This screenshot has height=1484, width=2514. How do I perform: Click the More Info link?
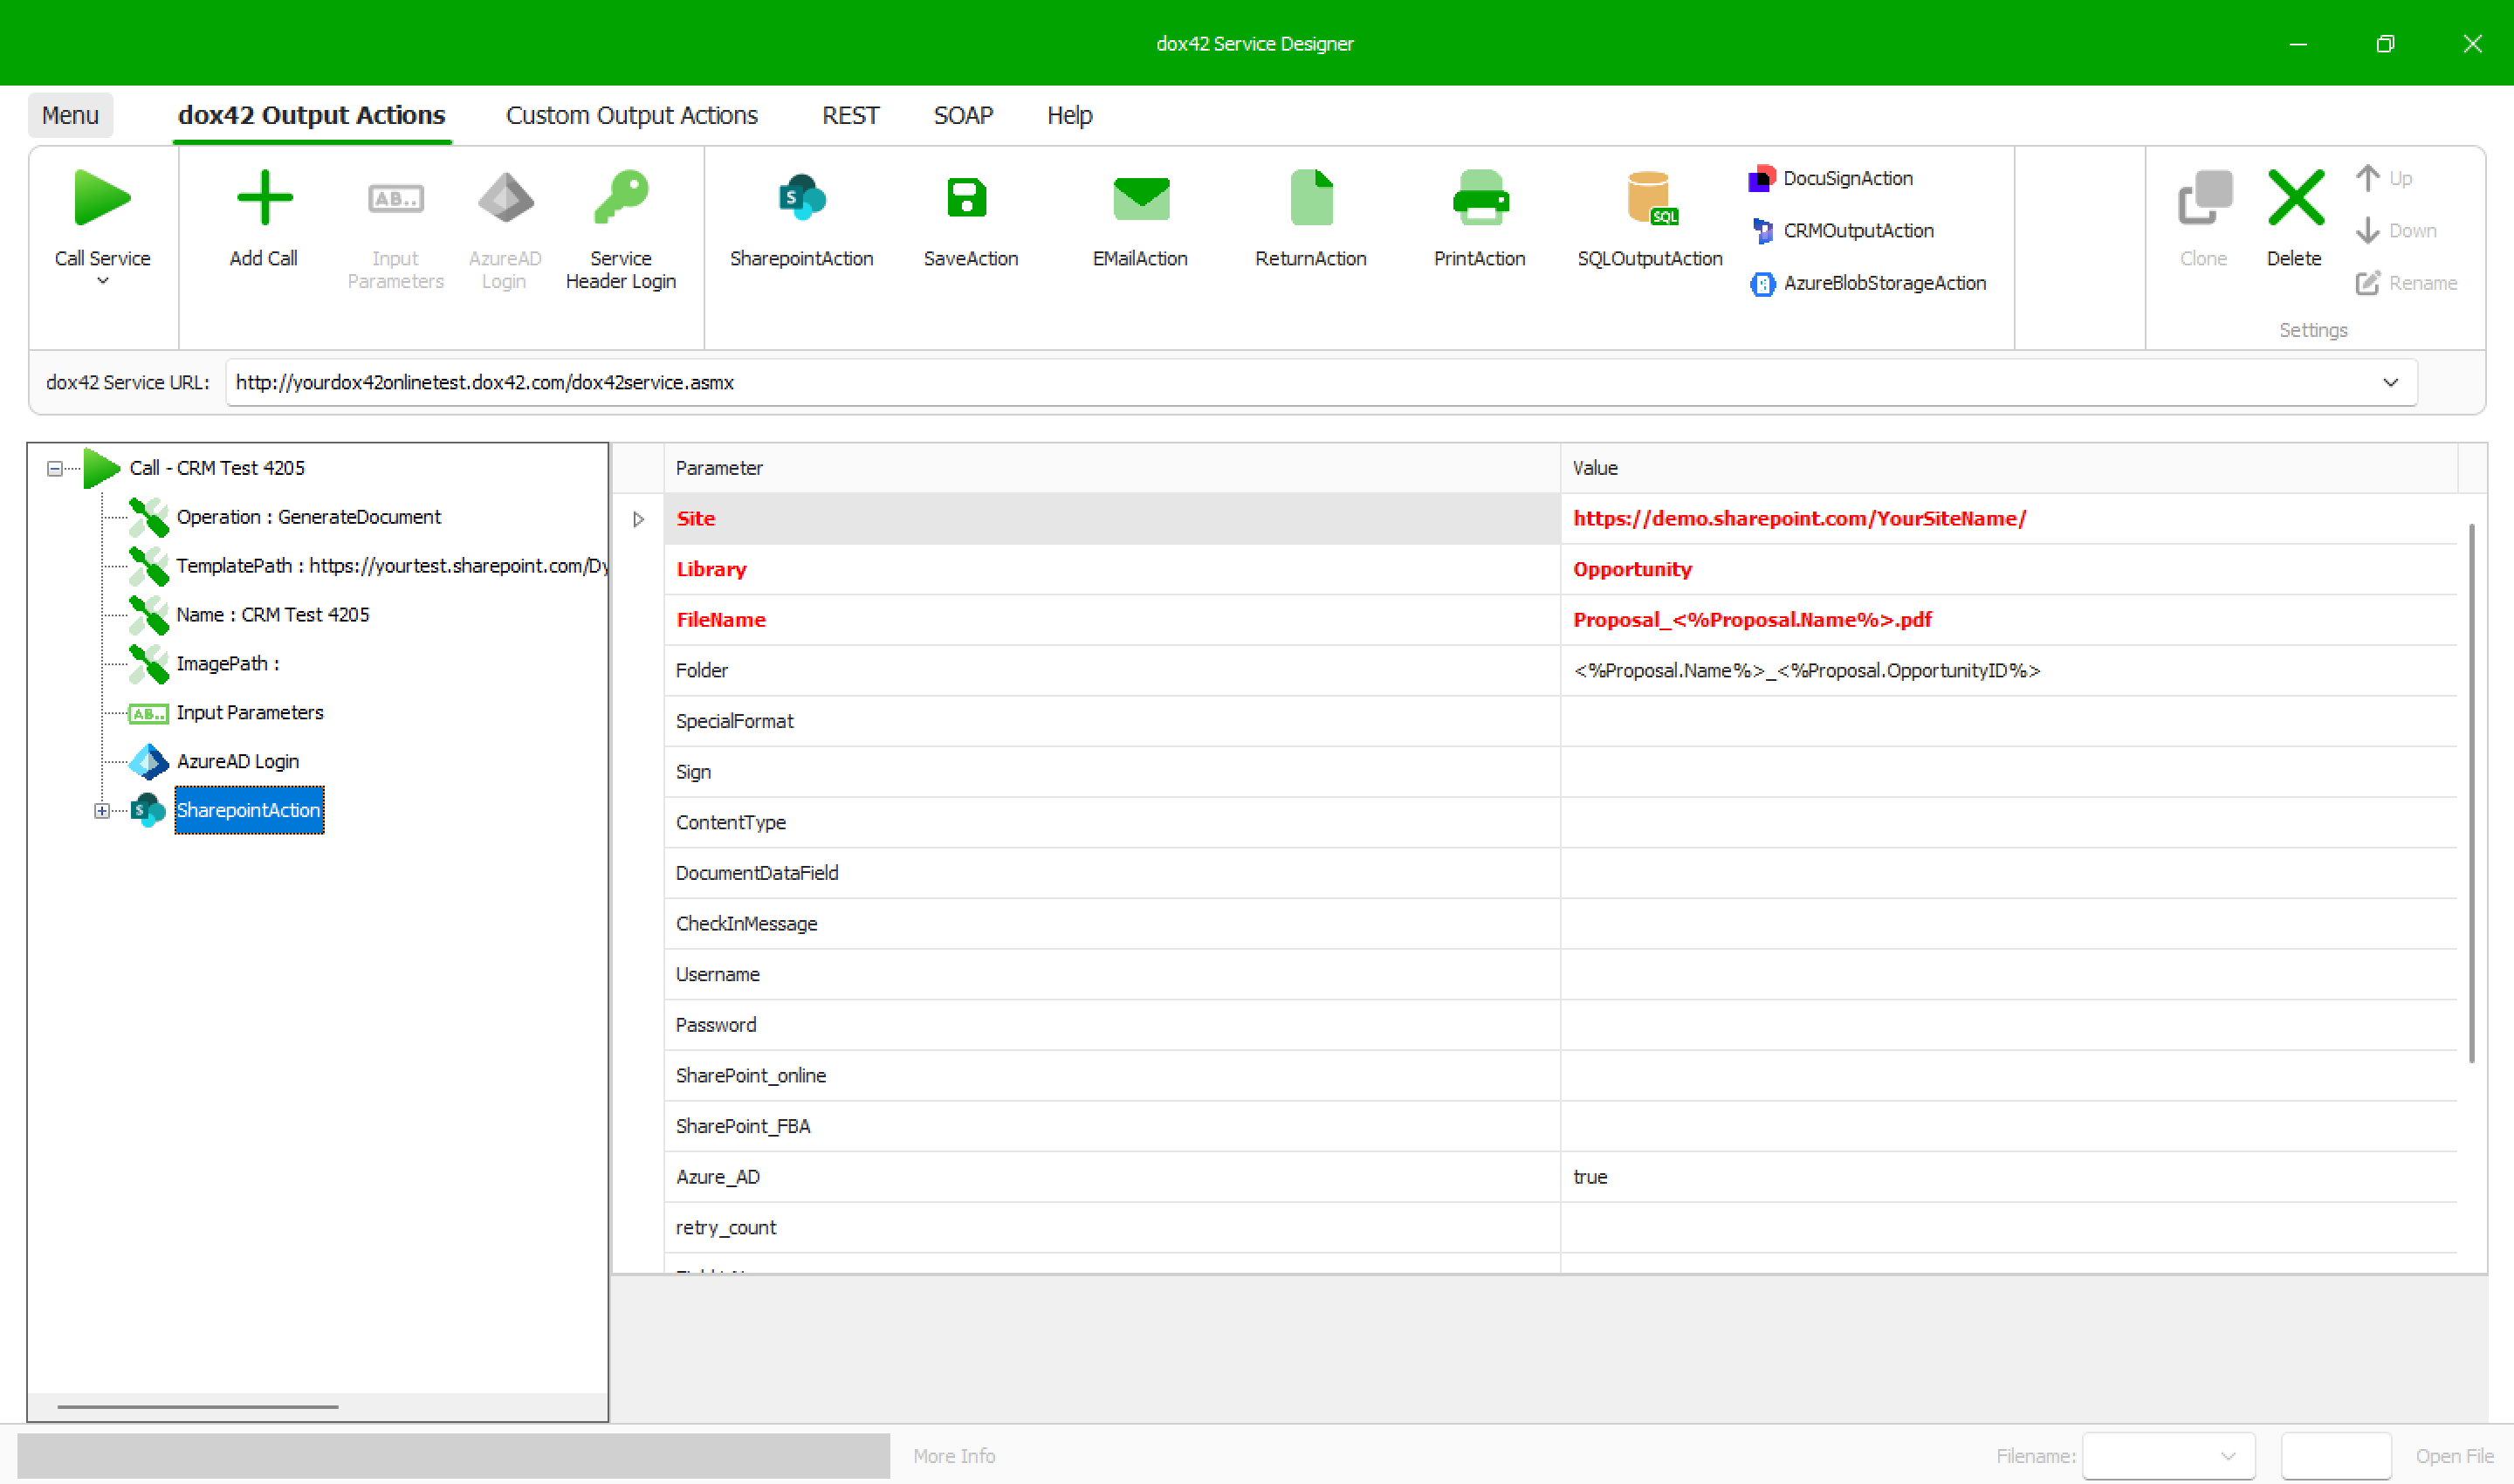tap(953, 1456)
